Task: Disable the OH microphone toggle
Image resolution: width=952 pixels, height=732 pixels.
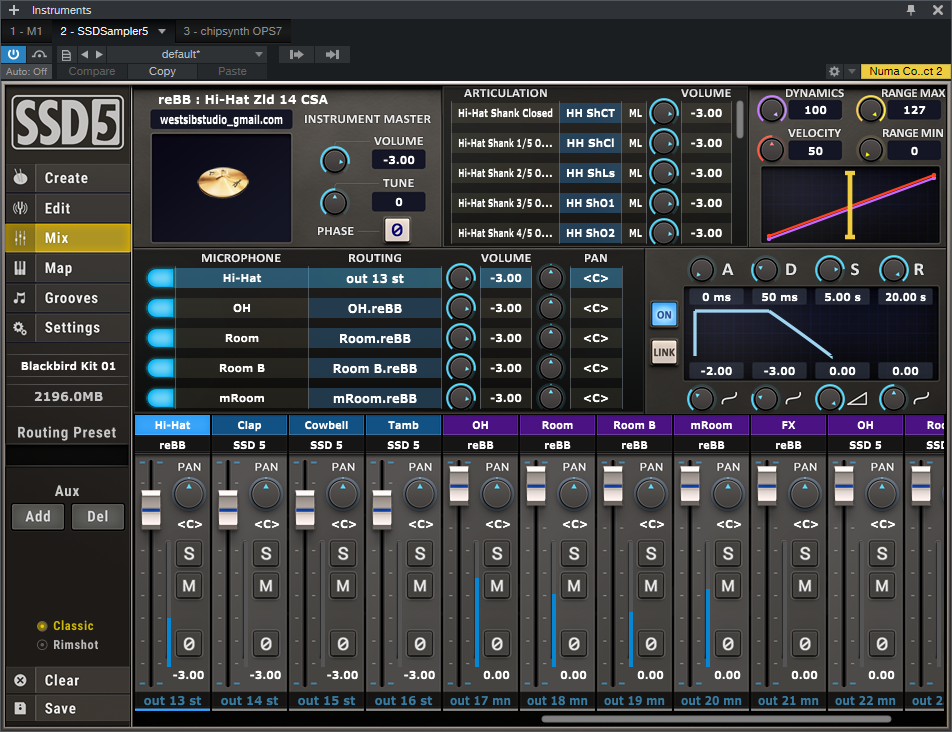Action: (159, 309)
